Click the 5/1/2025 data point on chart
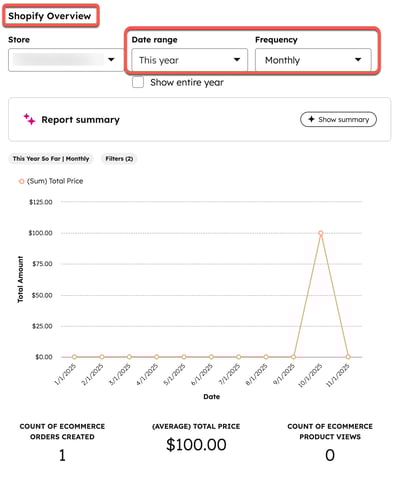This screenshot has height=478, width=400. pyautogui.click(x=184, y=357)
